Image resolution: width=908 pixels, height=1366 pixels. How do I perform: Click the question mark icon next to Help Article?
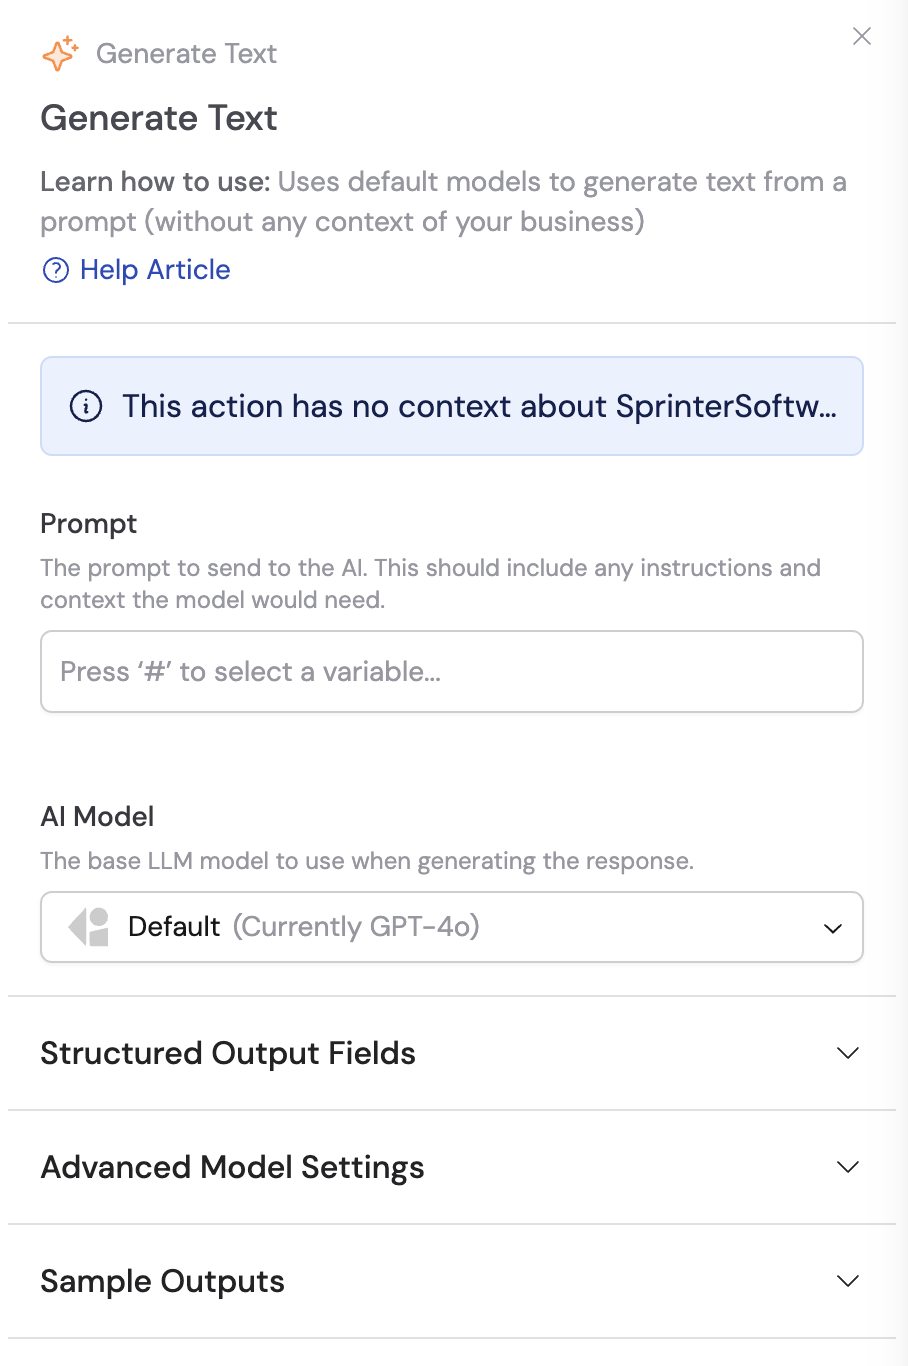[x=55, y=270]
